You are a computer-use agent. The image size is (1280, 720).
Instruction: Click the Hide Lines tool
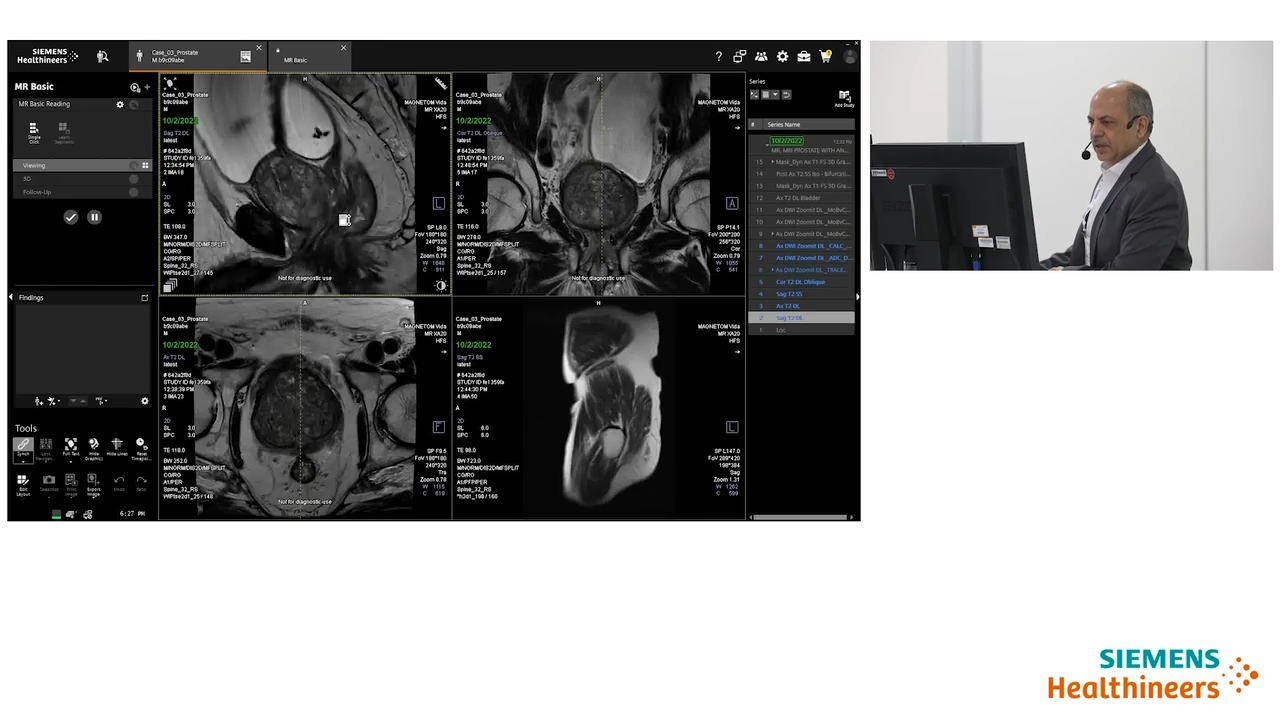tap(117, 447)
